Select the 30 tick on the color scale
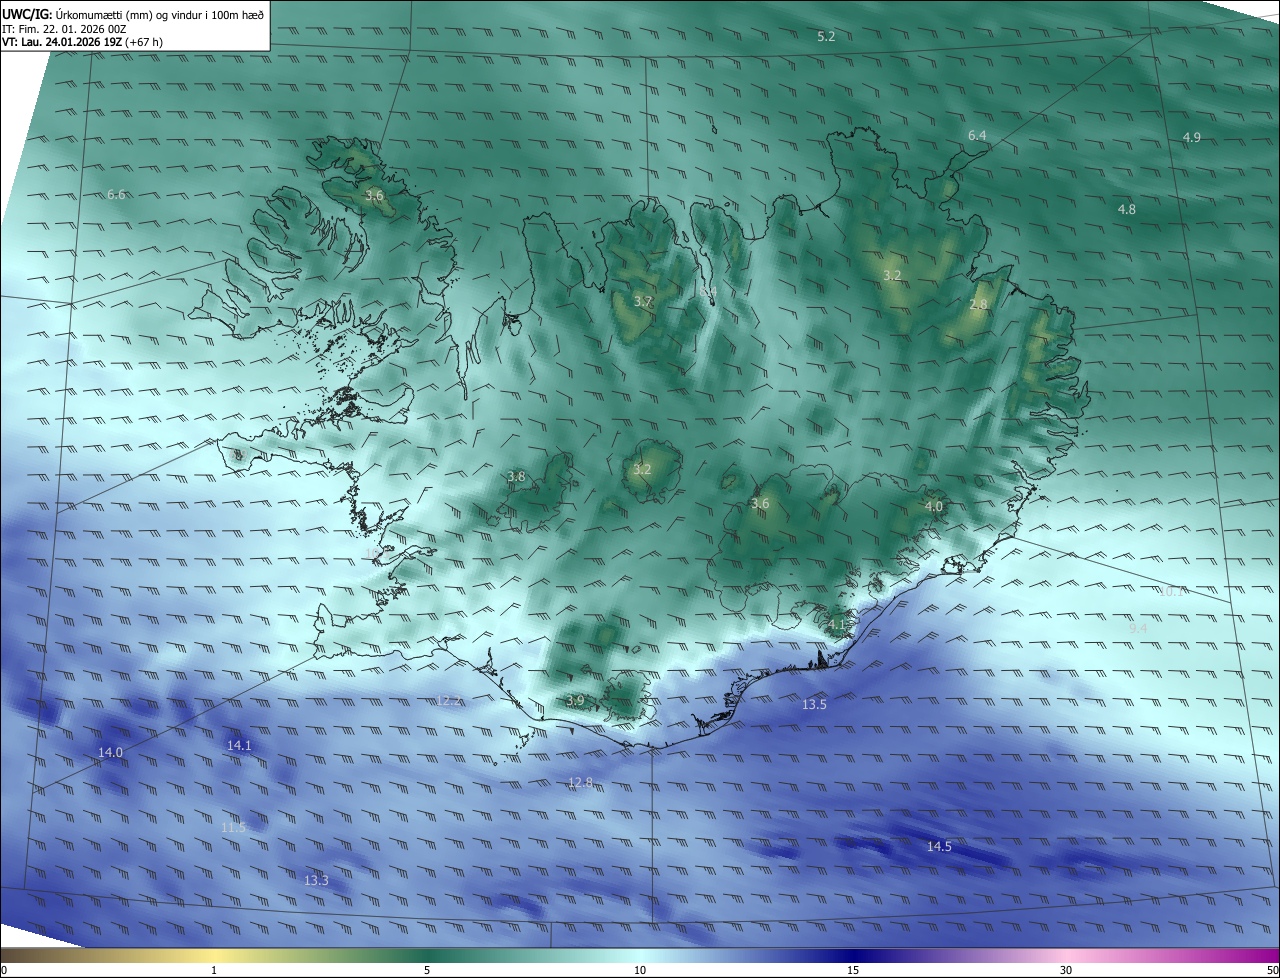Image resolution: width=1280 pixels, height=978 pixels. [x=1066, y=970]
